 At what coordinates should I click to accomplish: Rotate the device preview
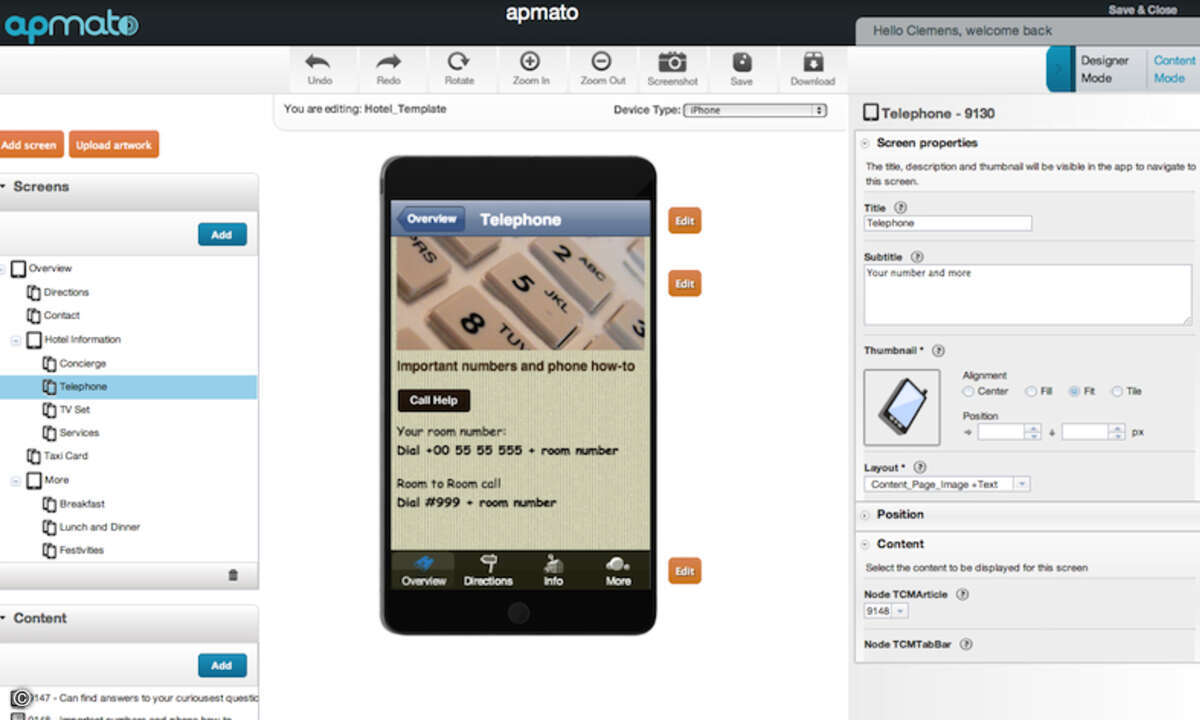click(459, 69)
